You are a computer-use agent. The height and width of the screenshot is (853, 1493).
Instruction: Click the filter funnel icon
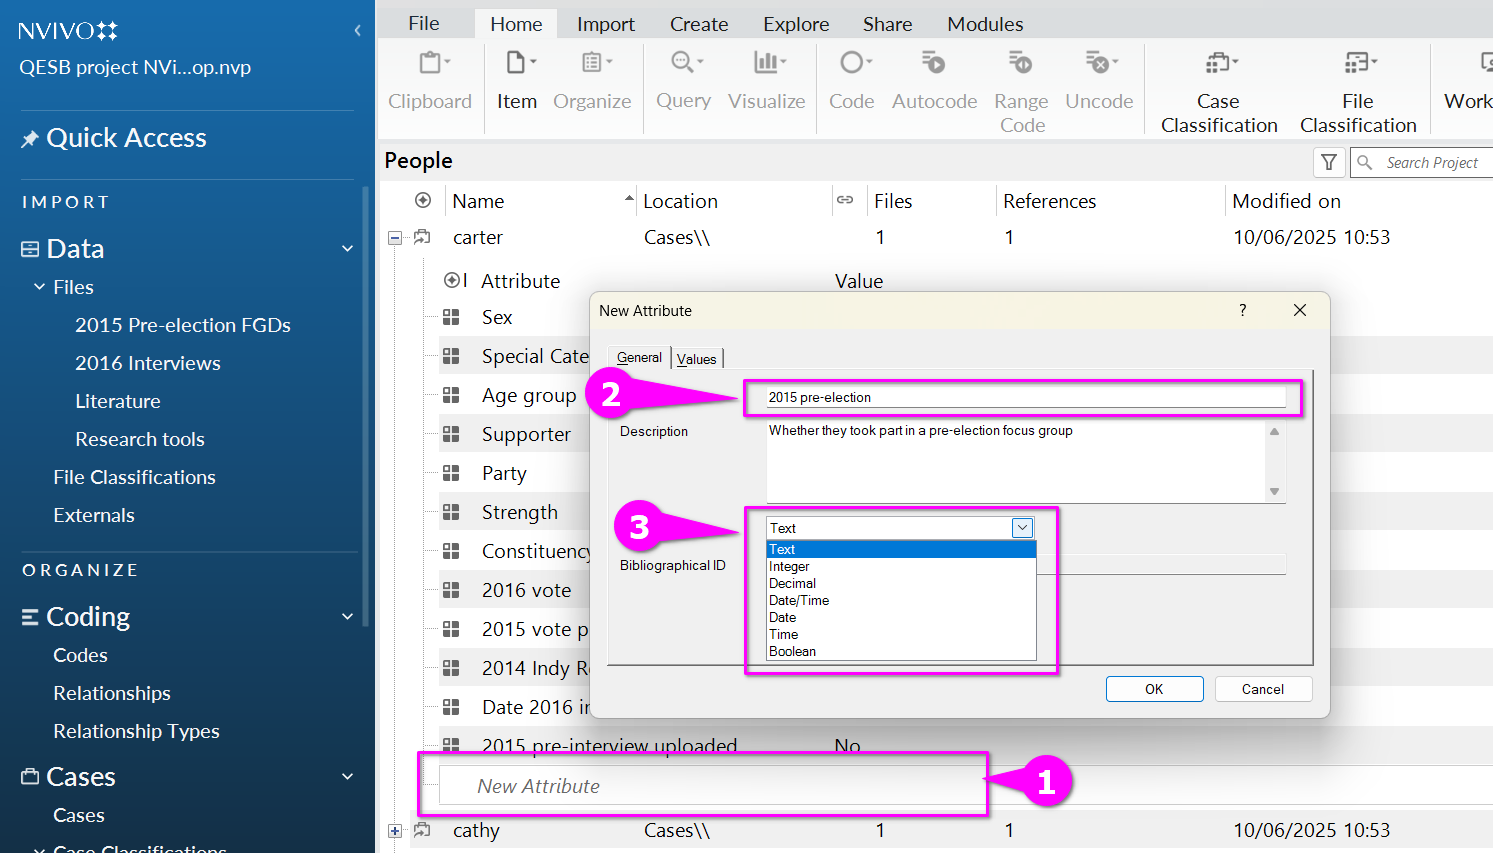[x=1329, y=162]
